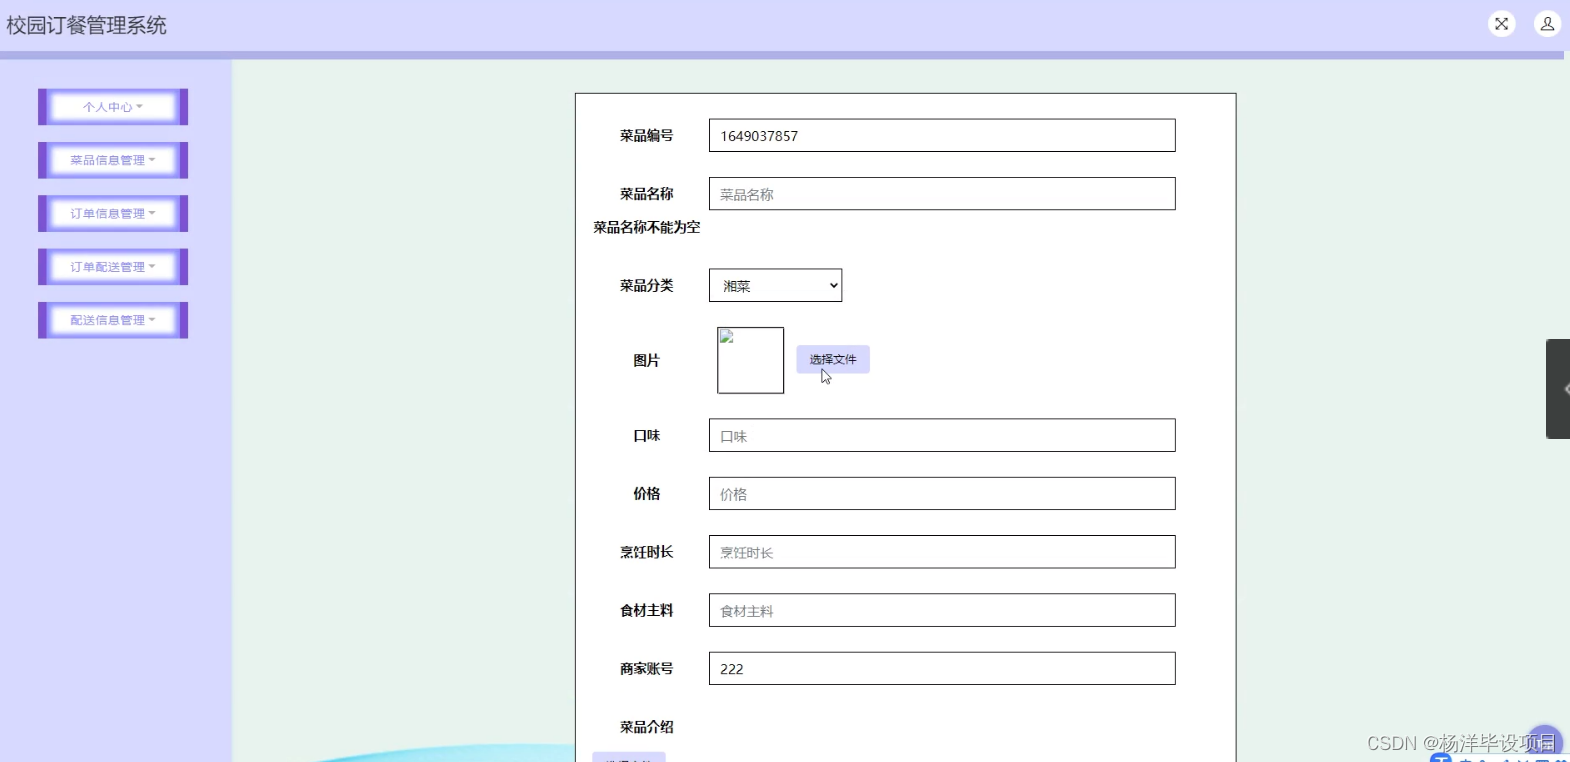Focus the 菜品编号 field with 1649037857
Screen dimensions: 1570x762
pos(942,136)
